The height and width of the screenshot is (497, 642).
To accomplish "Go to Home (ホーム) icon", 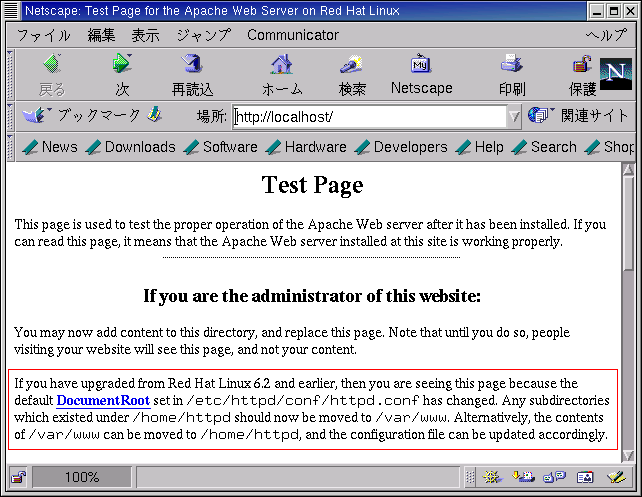I will click(282, 64).
